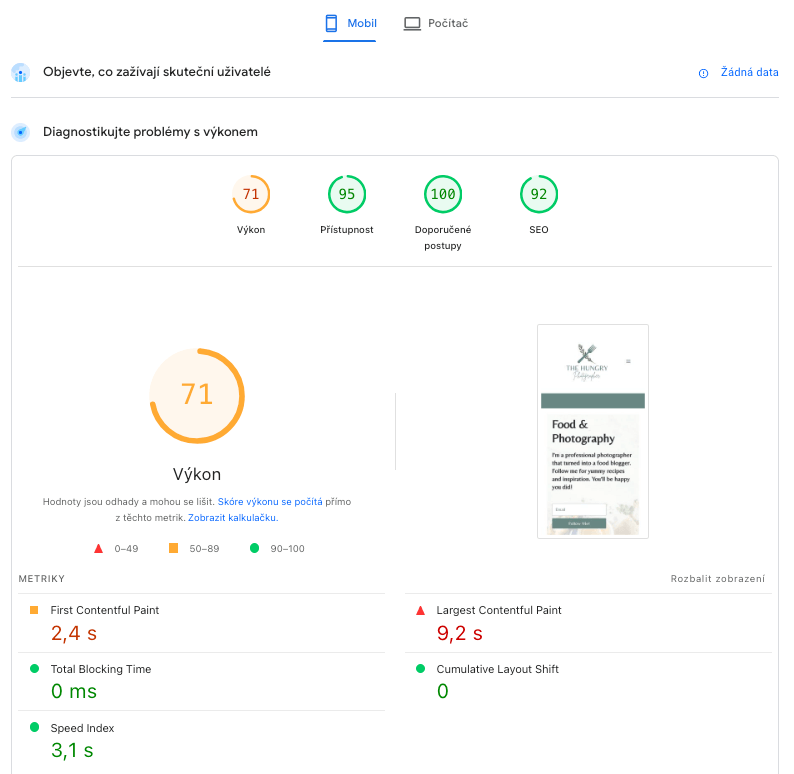794x774 pixels.
Task: Click the real users experience icon
Action: (x=21, y=73)
